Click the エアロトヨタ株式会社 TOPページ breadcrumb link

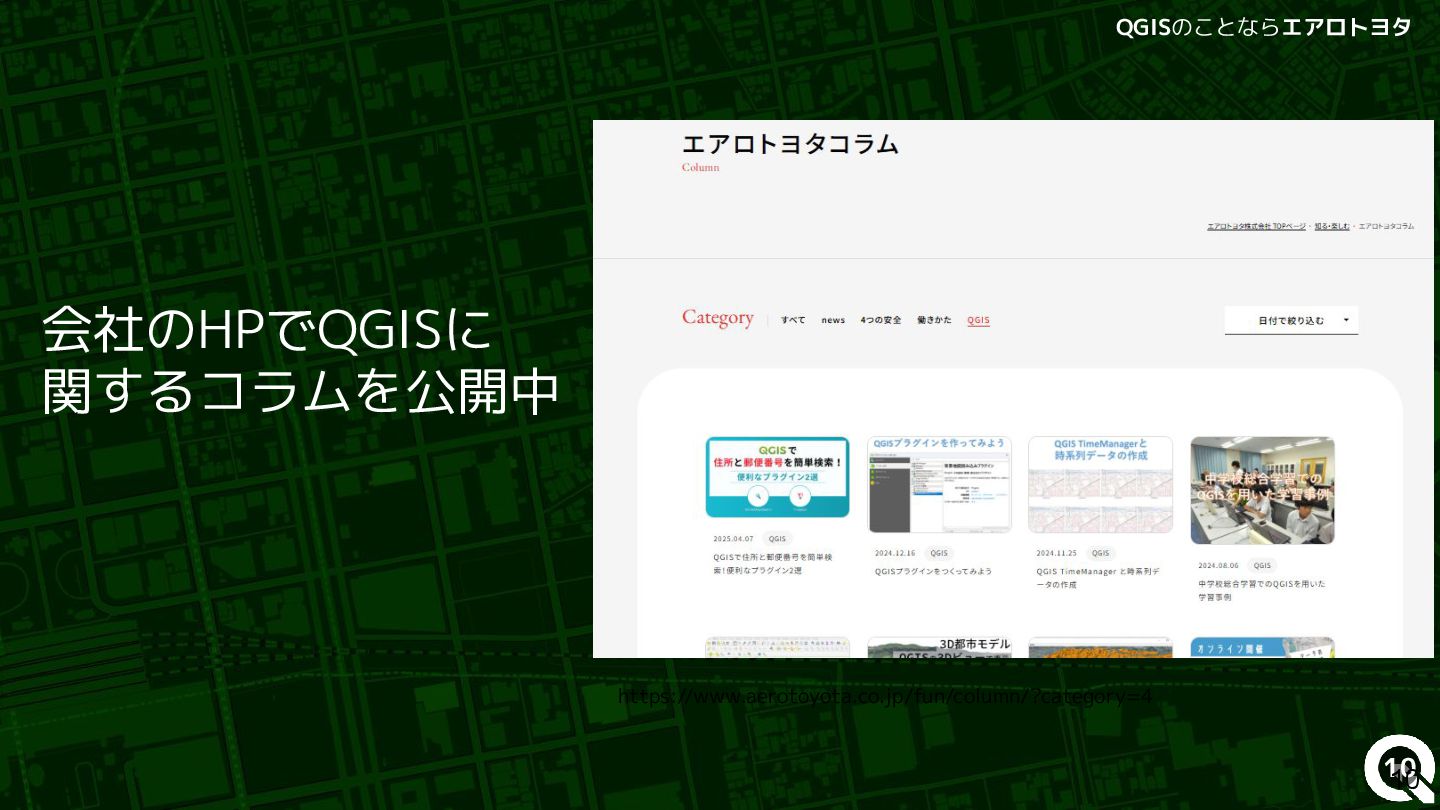tap(1256, 226)
